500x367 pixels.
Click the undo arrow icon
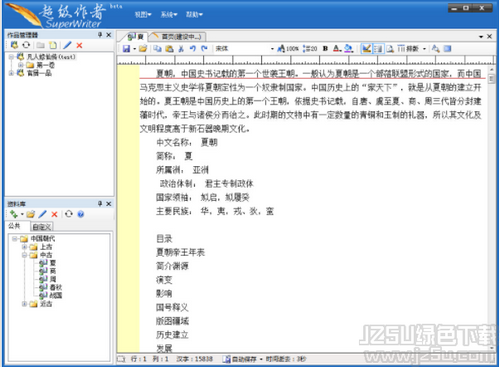tap(193, 49)
